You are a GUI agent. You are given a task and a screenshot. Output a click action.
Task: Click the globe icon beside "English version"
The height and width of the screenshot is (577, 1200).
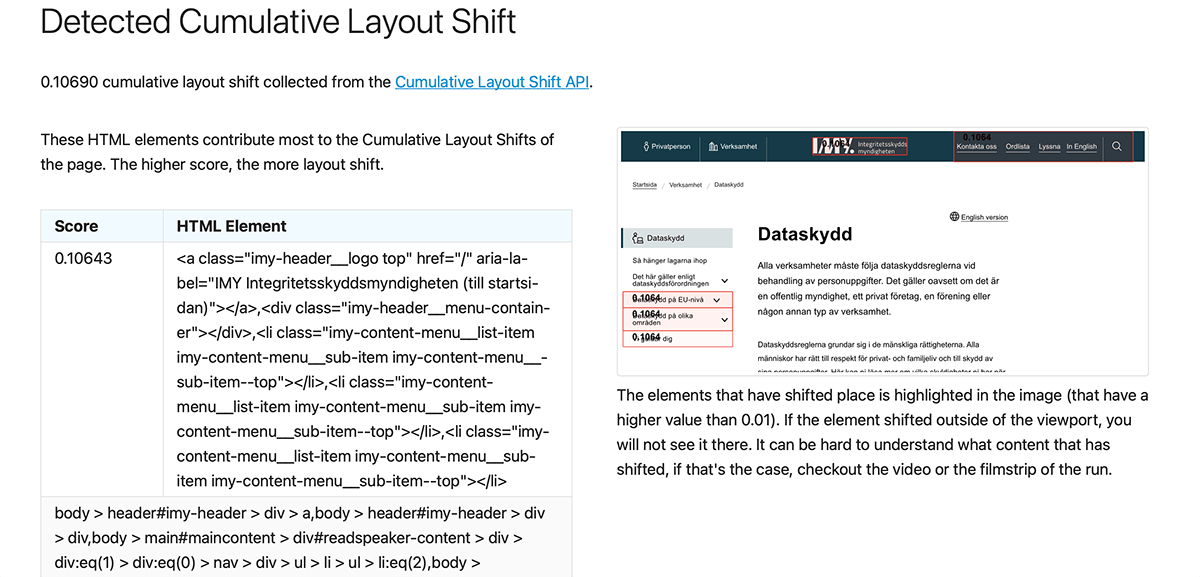coord(954,217)
